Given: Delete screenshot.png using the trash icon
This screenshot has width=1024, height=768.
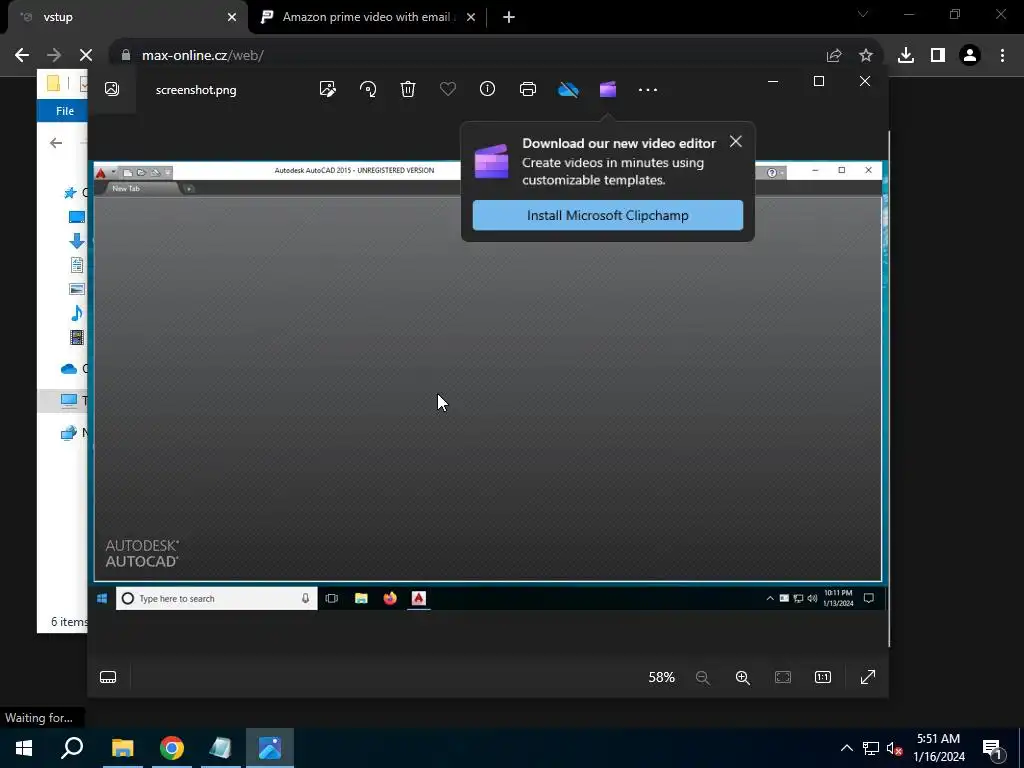Looking at the screenshot, I should coord(408,89).
